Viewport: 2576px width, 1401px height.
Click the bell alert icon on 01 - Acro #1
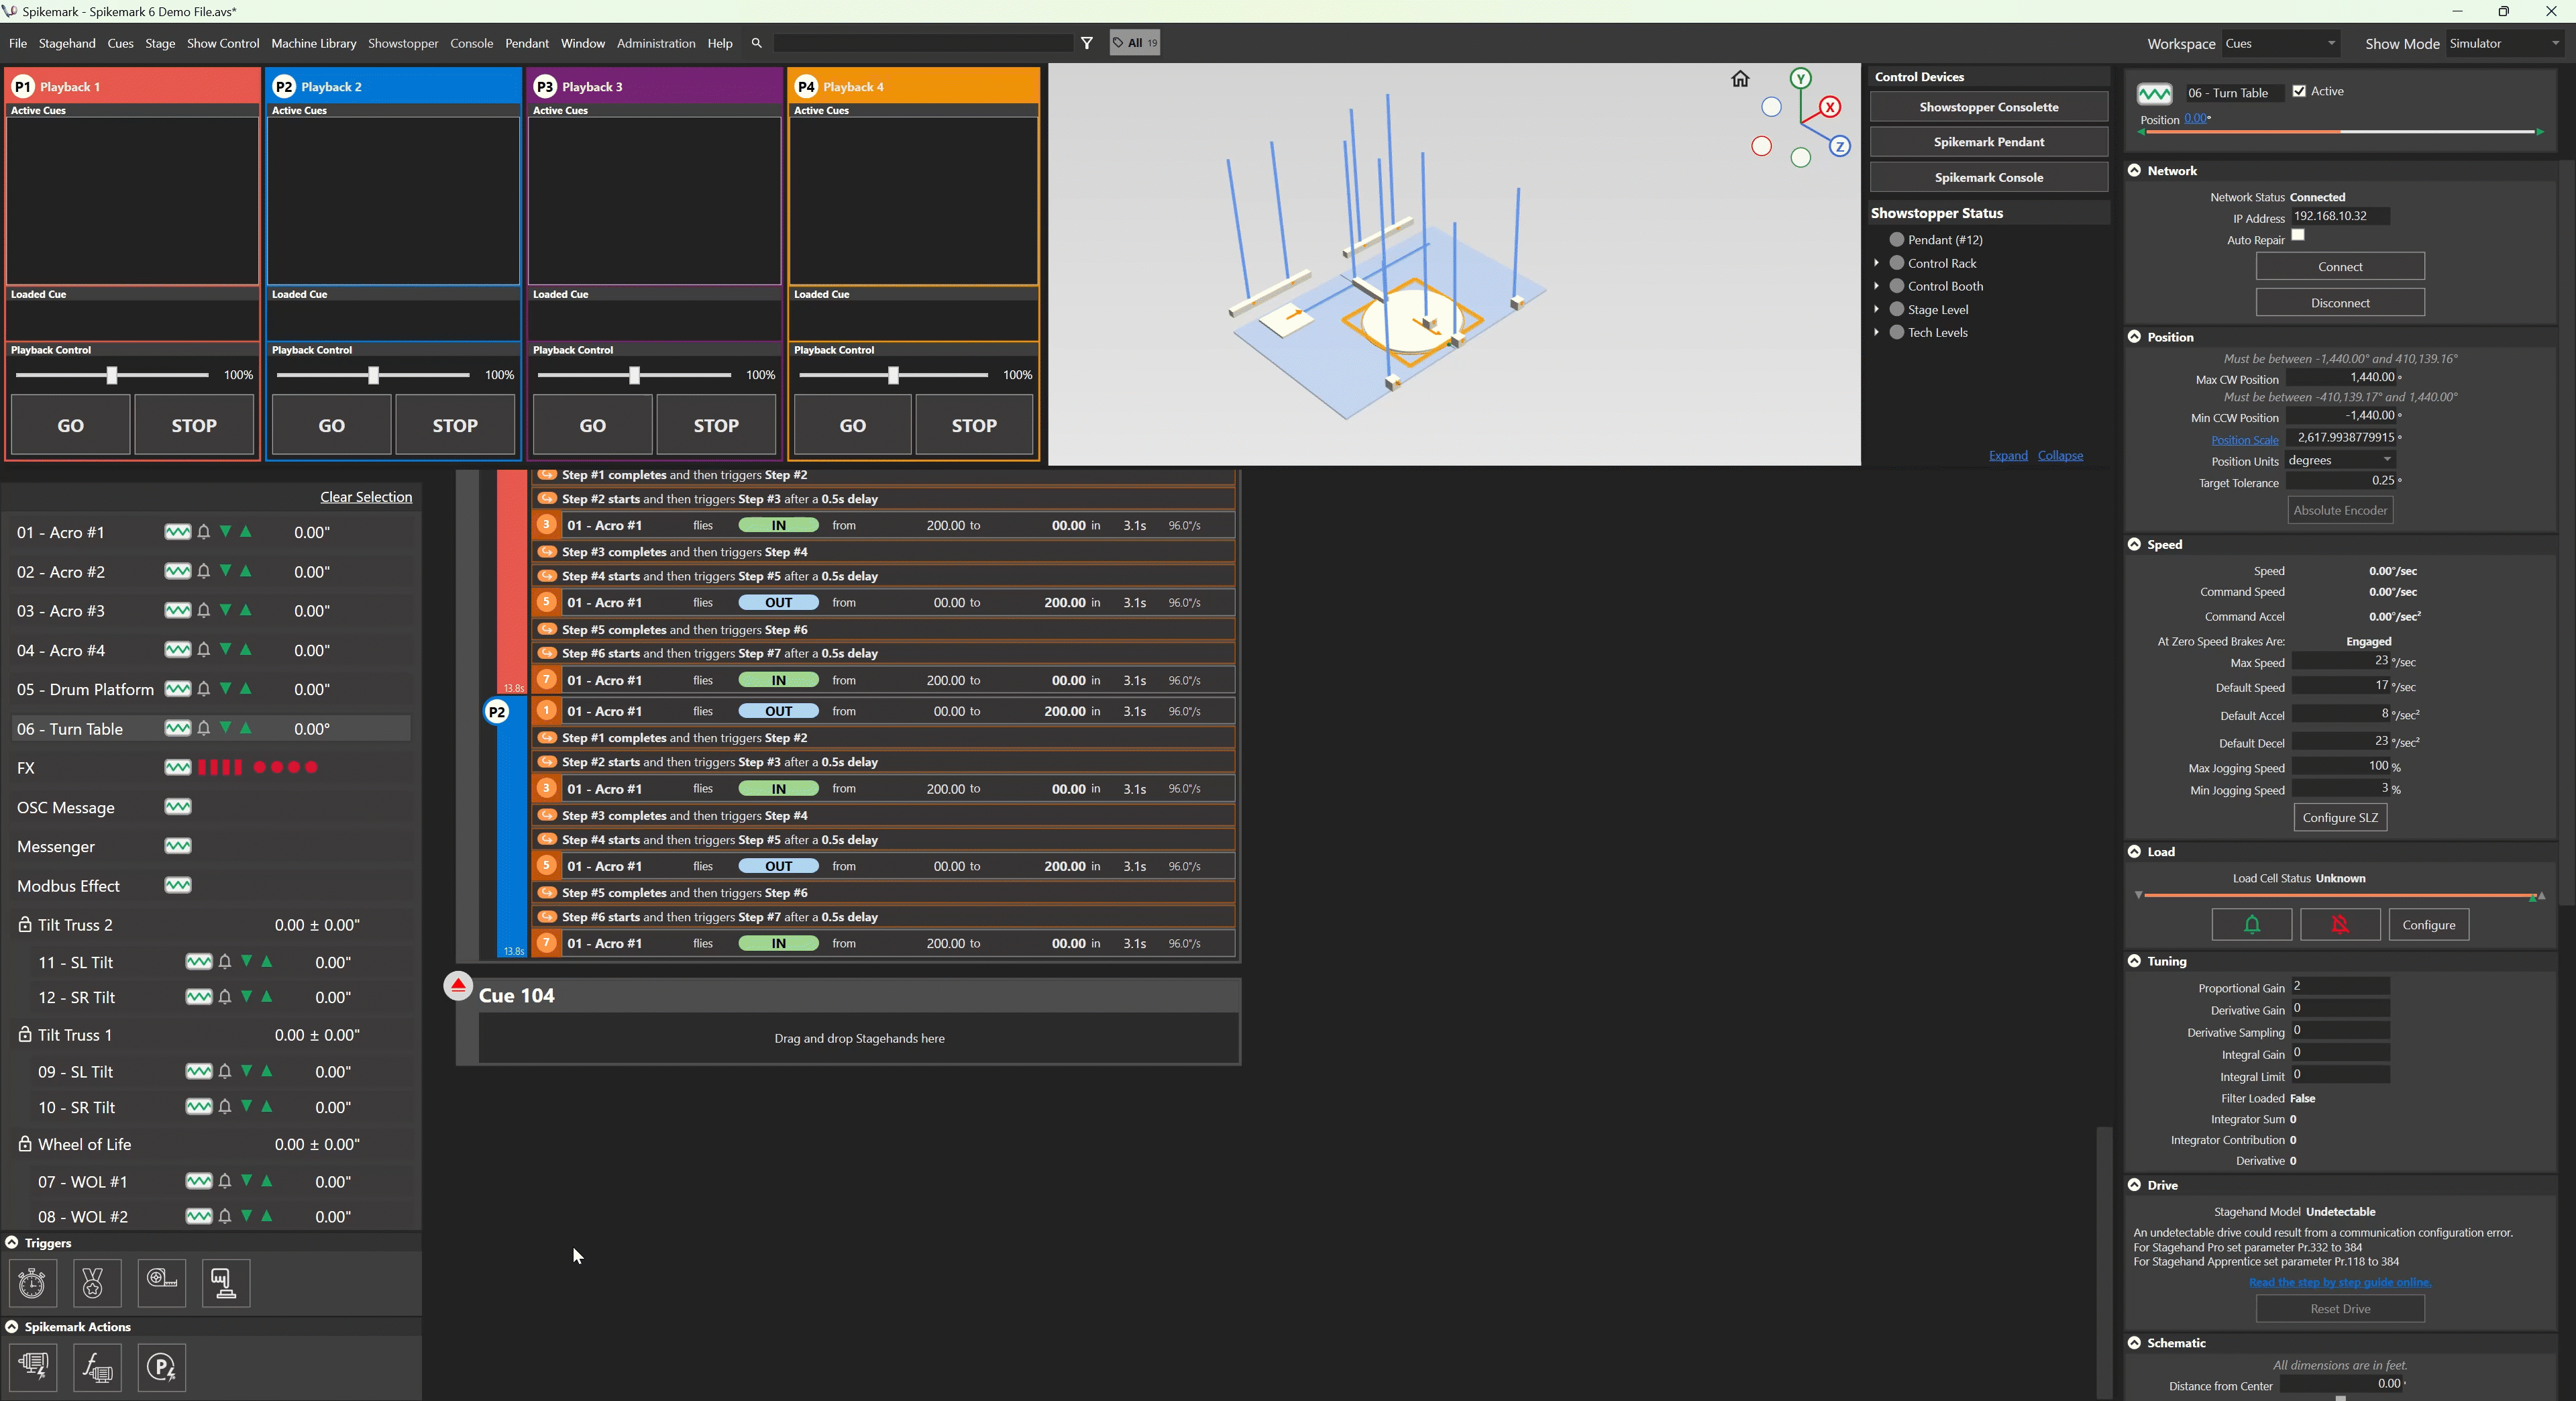(203, 532)
